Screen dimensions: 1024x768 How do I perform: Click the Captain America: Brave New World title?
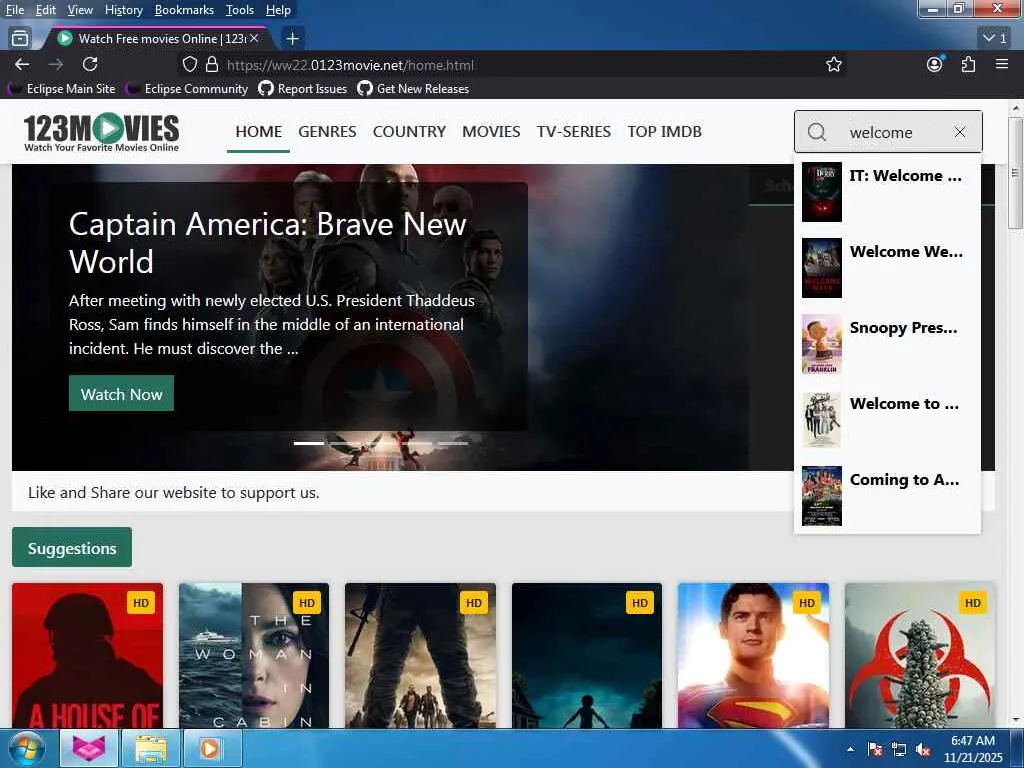pyautogui.click(x=268, y=242)
